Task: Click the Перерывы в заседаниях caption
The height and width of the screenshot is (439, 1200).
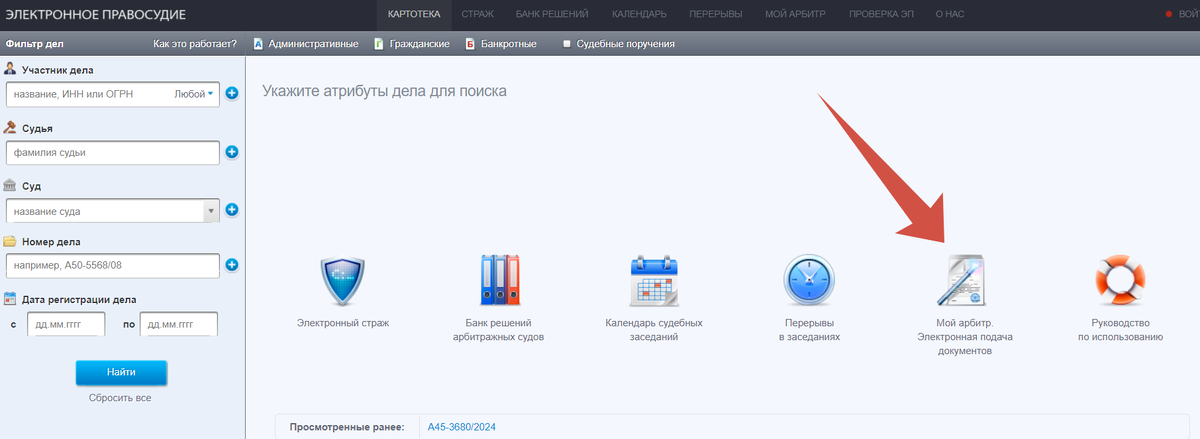Action: pos(809,330)
